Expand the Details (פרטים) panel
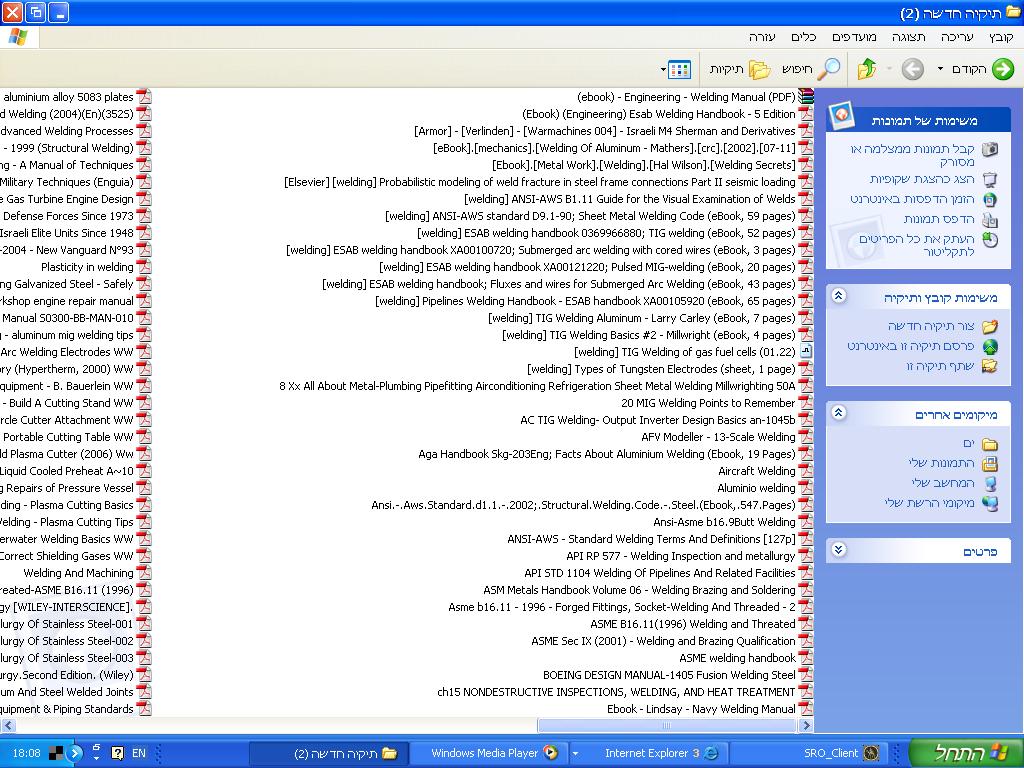This screenshot has width=1024, height=768. [x=839, y=550]
